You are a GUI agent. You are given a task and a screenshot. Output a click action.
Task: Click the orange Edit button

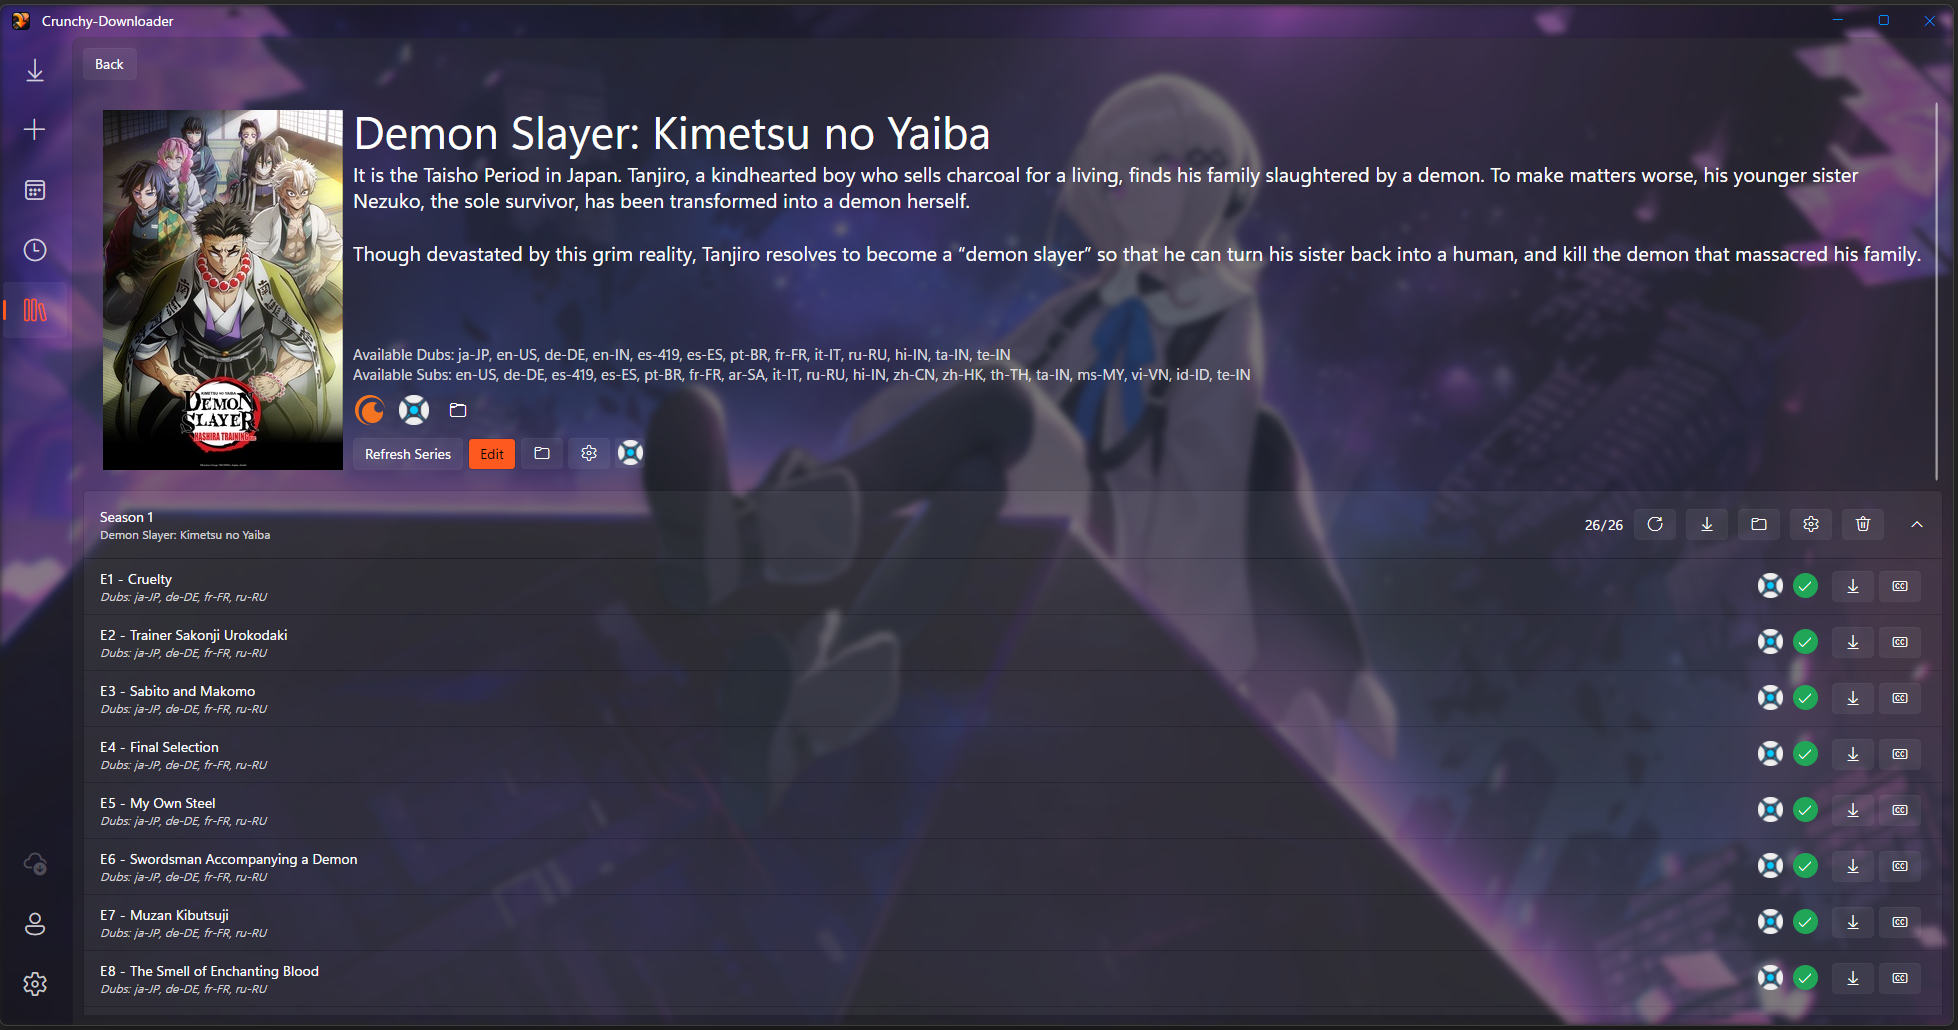coord(492,454)
